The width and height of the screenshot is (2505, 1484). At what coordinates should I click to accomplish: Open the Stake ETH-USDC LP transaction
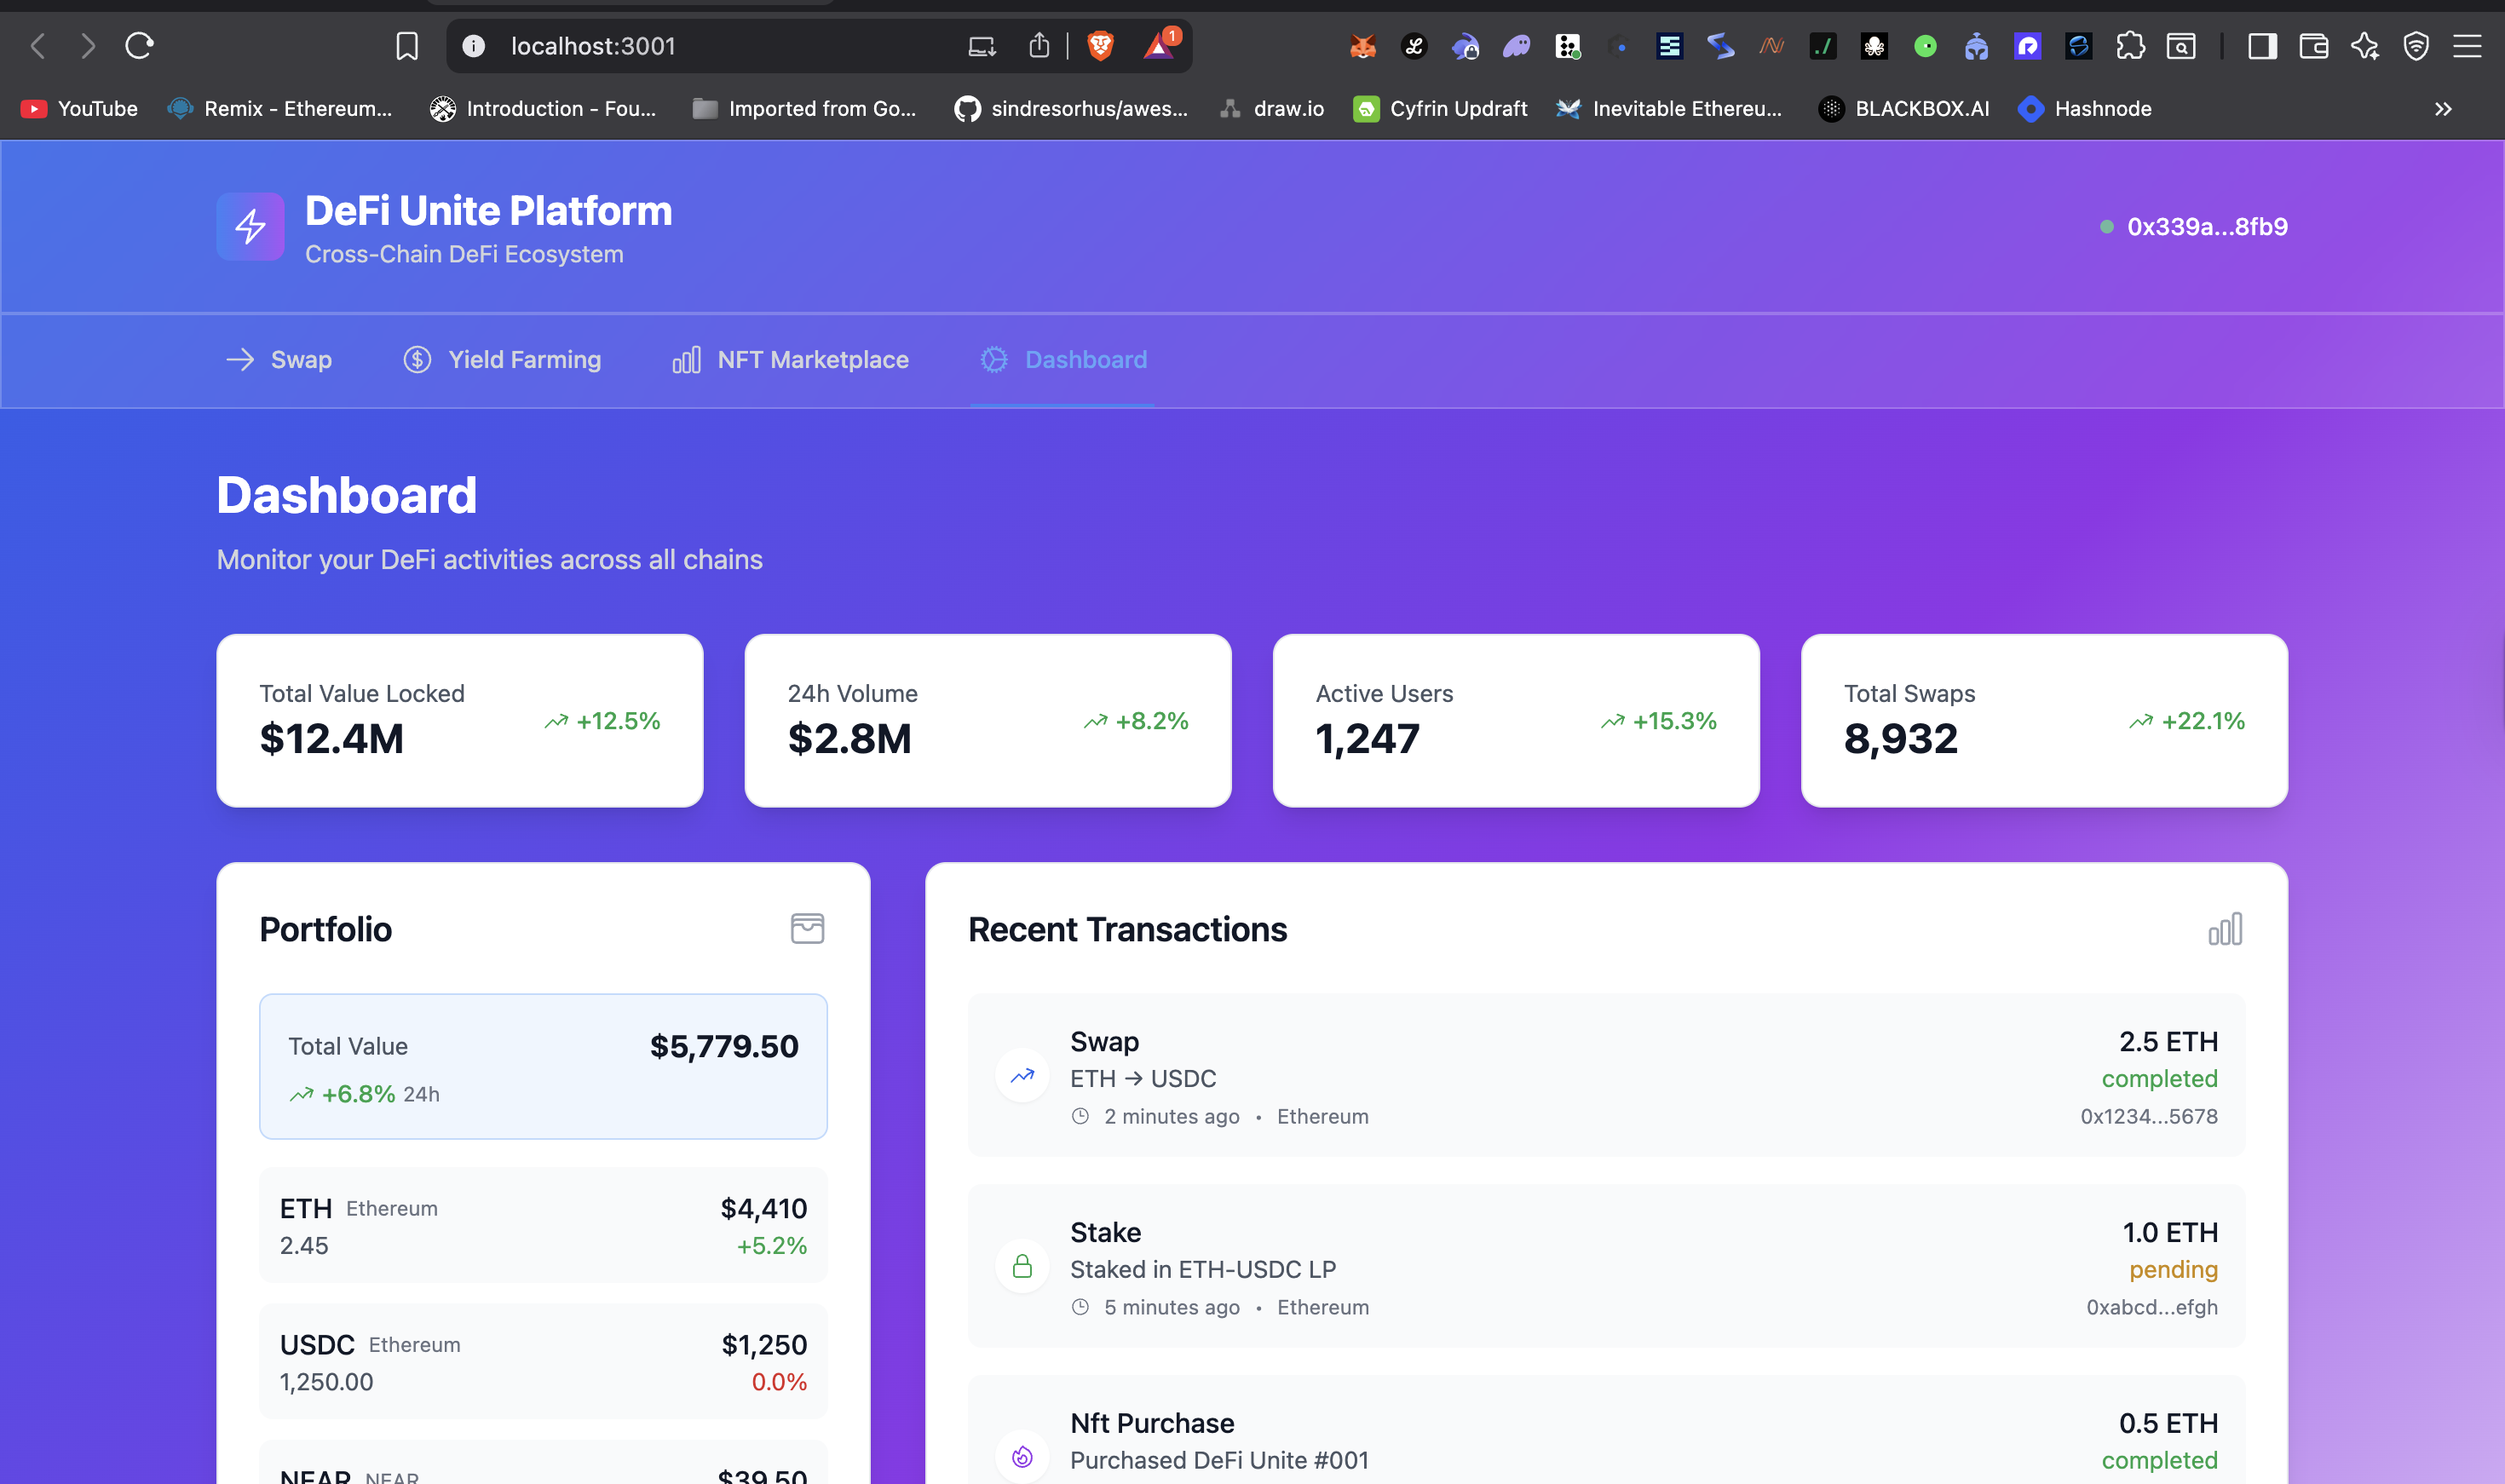coord(1606,1267)
